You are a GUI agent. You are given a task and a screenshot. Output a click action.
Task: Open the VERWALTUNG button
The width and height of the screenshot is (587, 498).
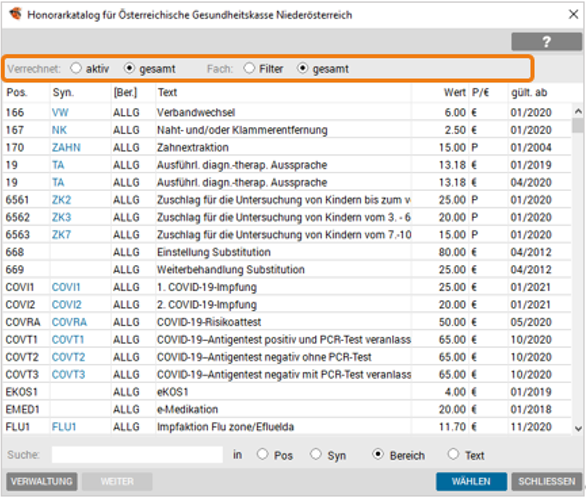click(42, 481)
